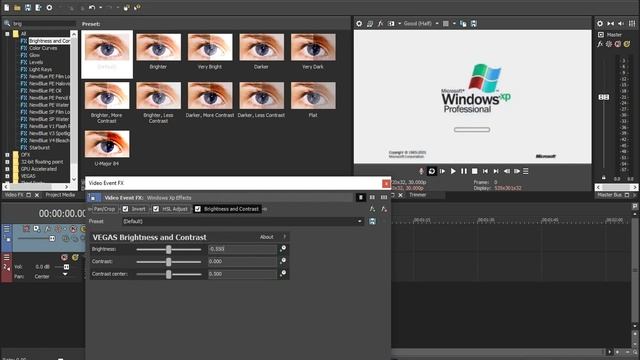Image resolution: width=640 pixels, height=360 pixels.
Task: Open preview properties gear icon
Action: click(x=359, y=24)
